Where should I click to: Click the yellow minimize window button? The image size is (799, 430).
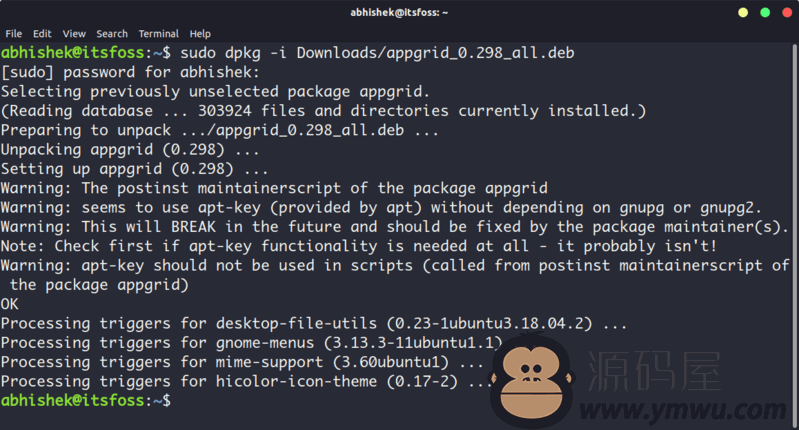(x=743, y=12)
